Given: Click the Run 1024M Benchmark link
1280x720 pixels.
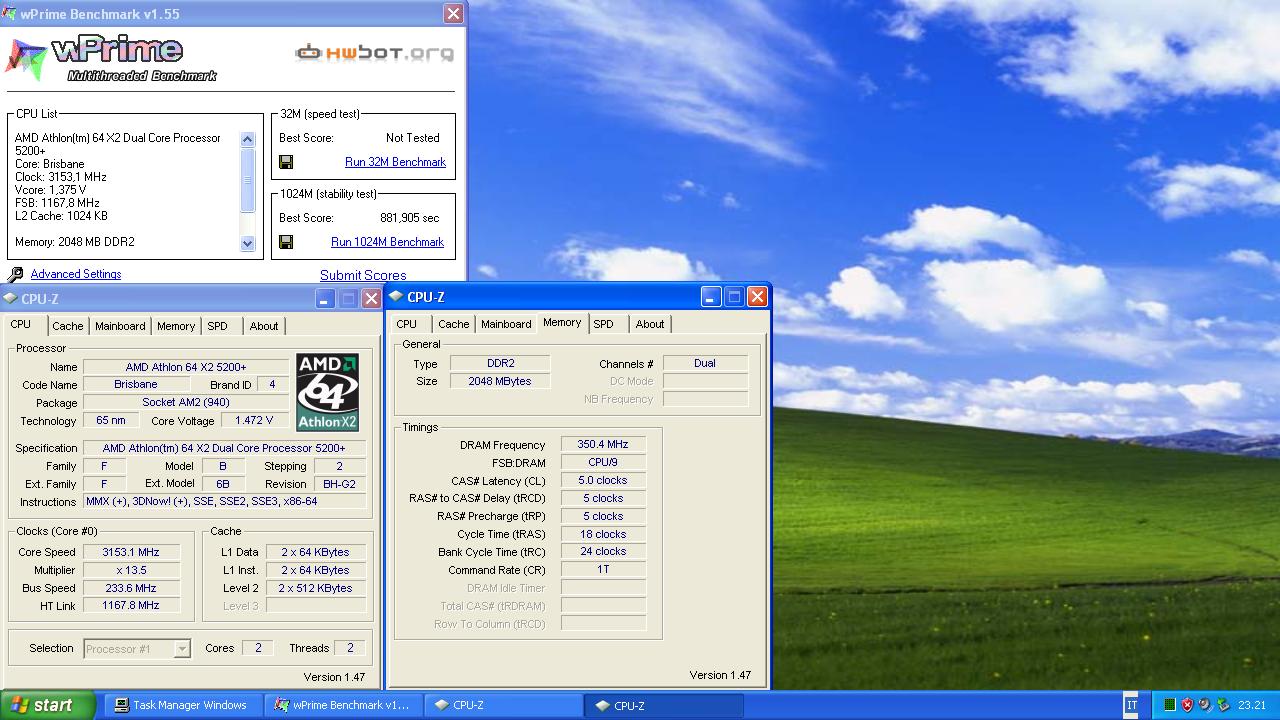Looking at the screenshot, I should point(387,242).
